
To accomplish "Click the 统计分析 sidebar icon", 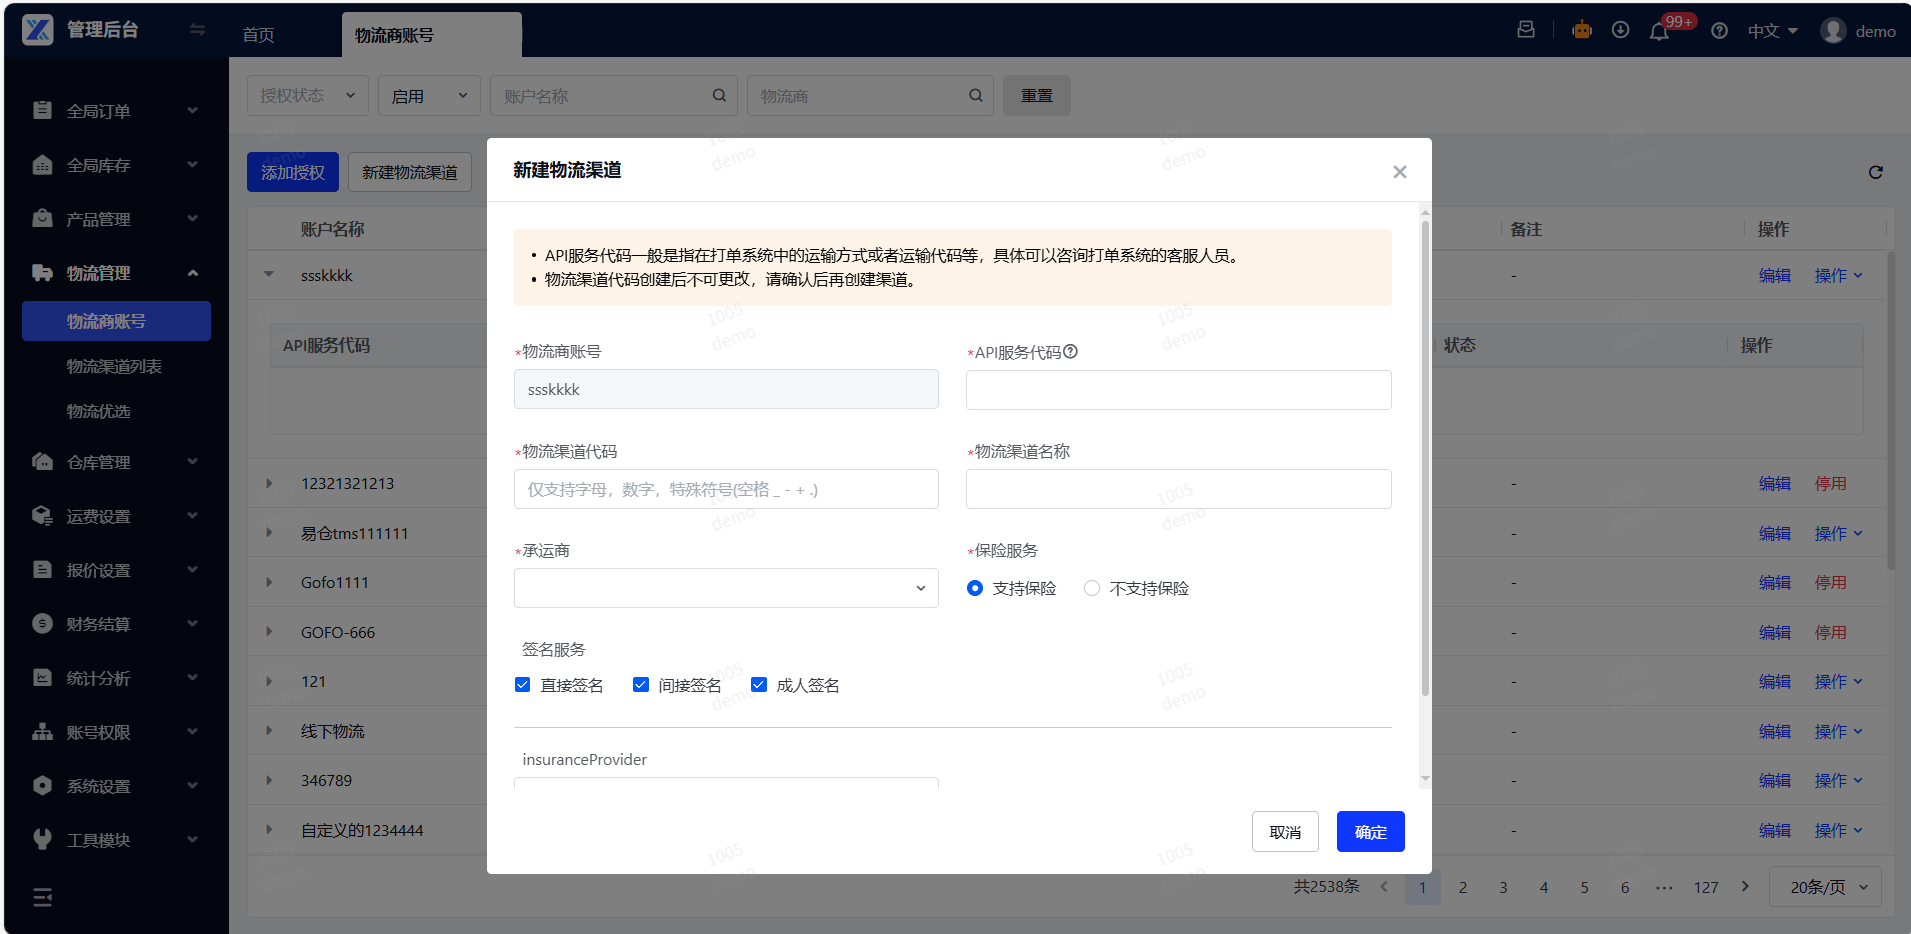I will (42, 677).
